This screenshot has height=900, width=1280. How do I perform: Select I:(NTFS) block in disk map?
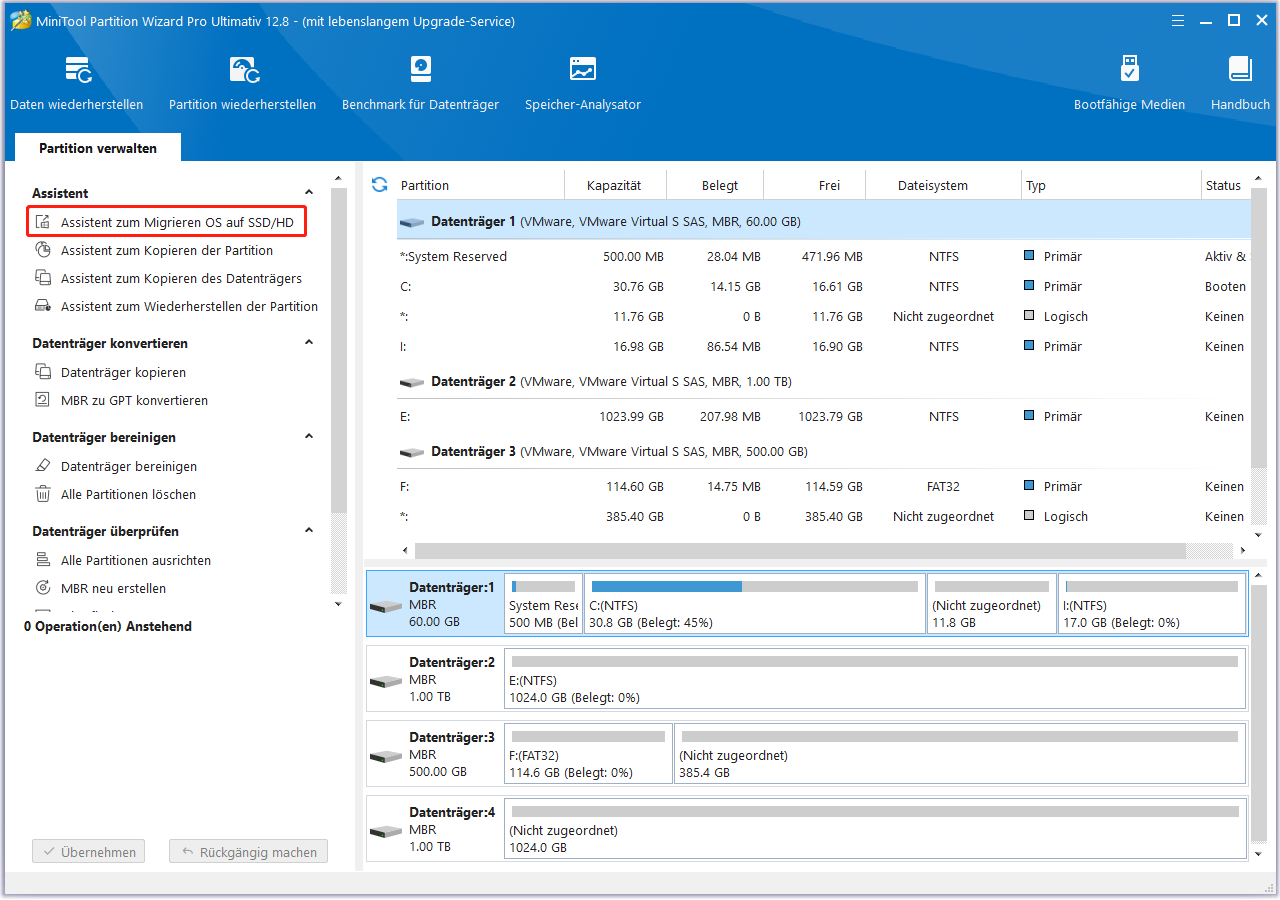click(x=1152, y=604)
